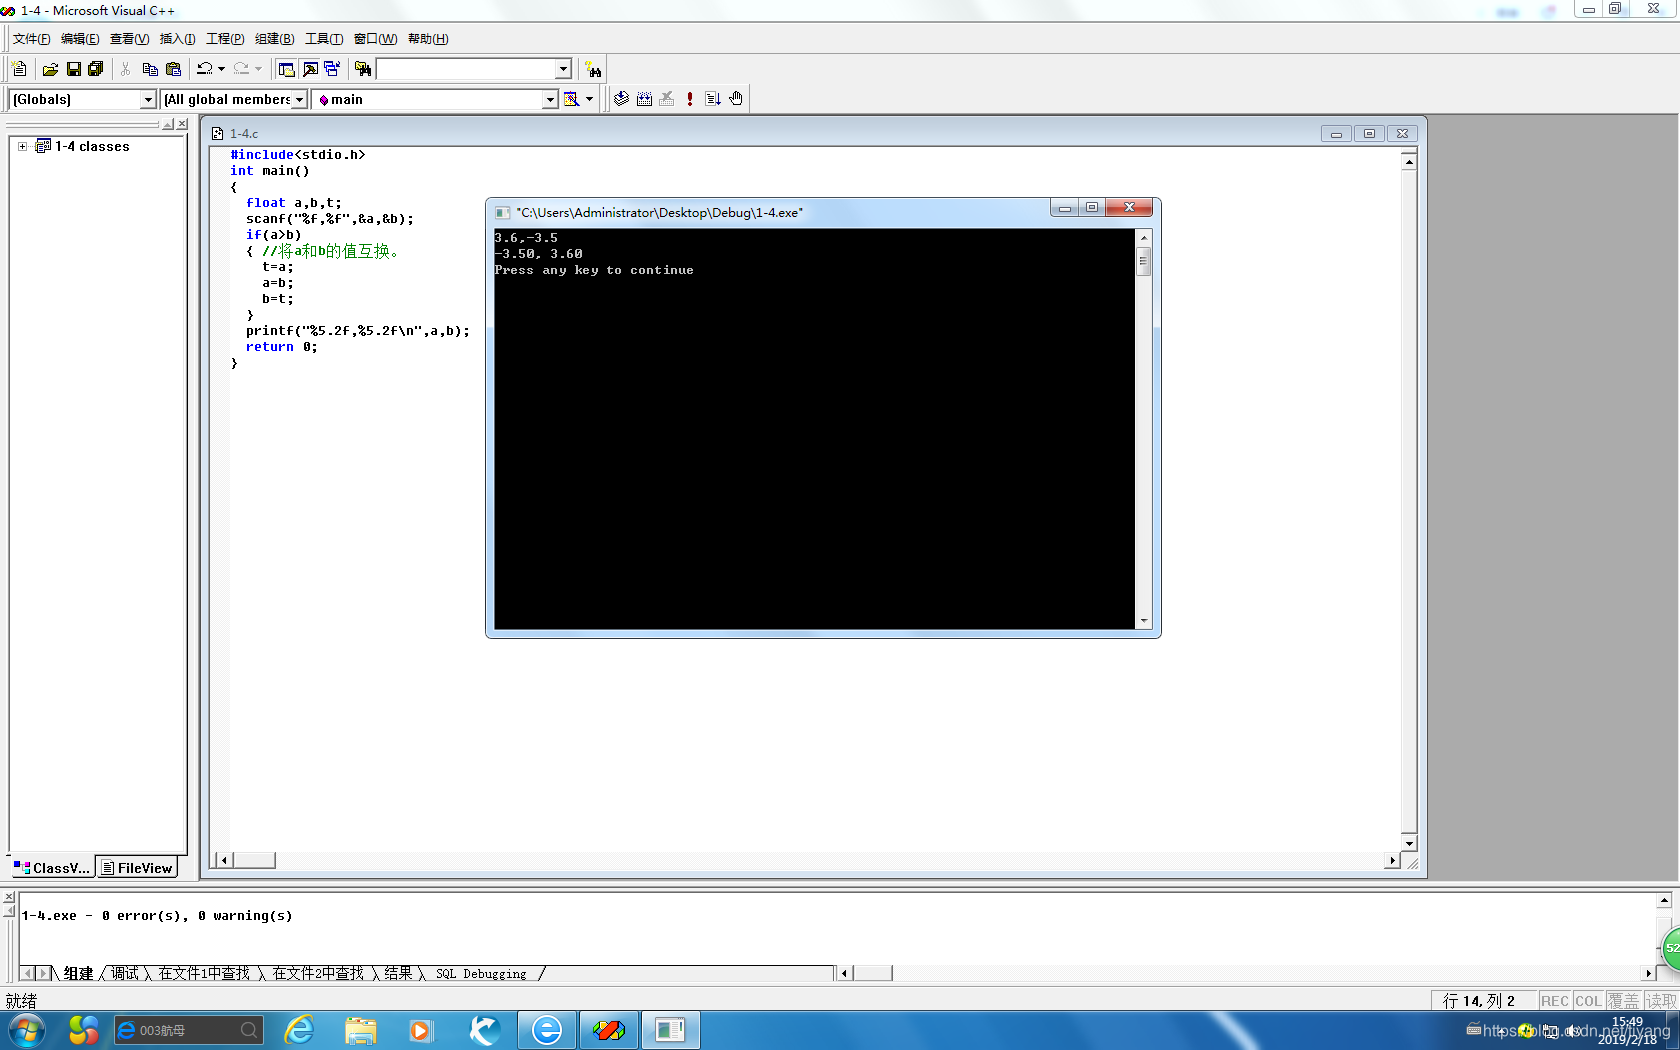
Task: Switch to the 在文件2中查找 tab
Action: [x=318, y=973]
